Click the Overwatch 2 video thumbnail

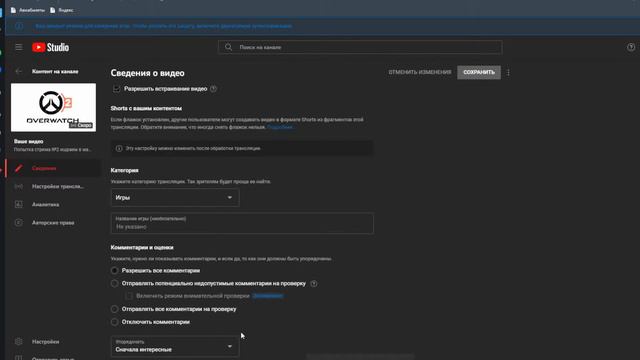(53, 107)
